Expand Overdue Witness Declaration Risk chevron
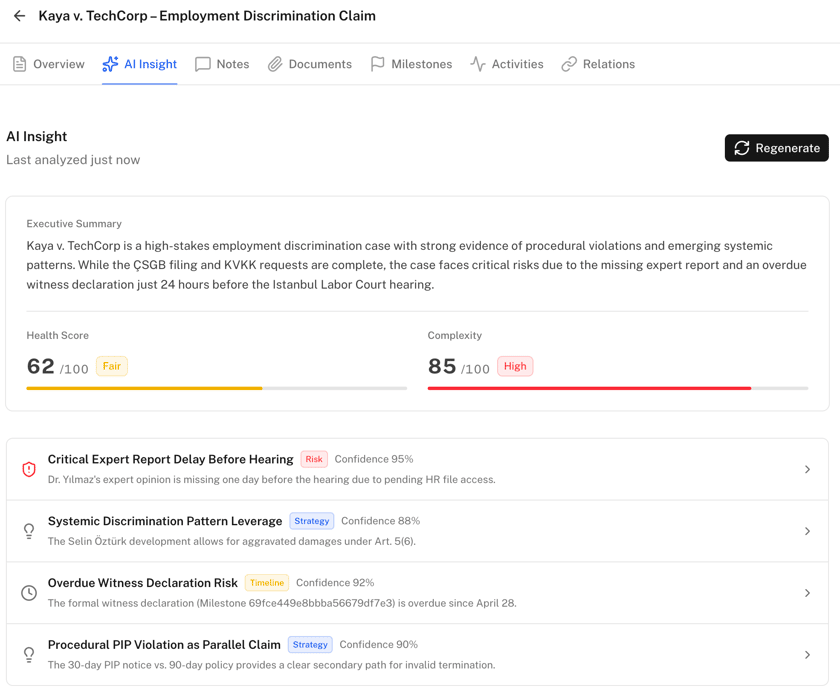Viewport: 840px width, 700px height. click(807, 593)
